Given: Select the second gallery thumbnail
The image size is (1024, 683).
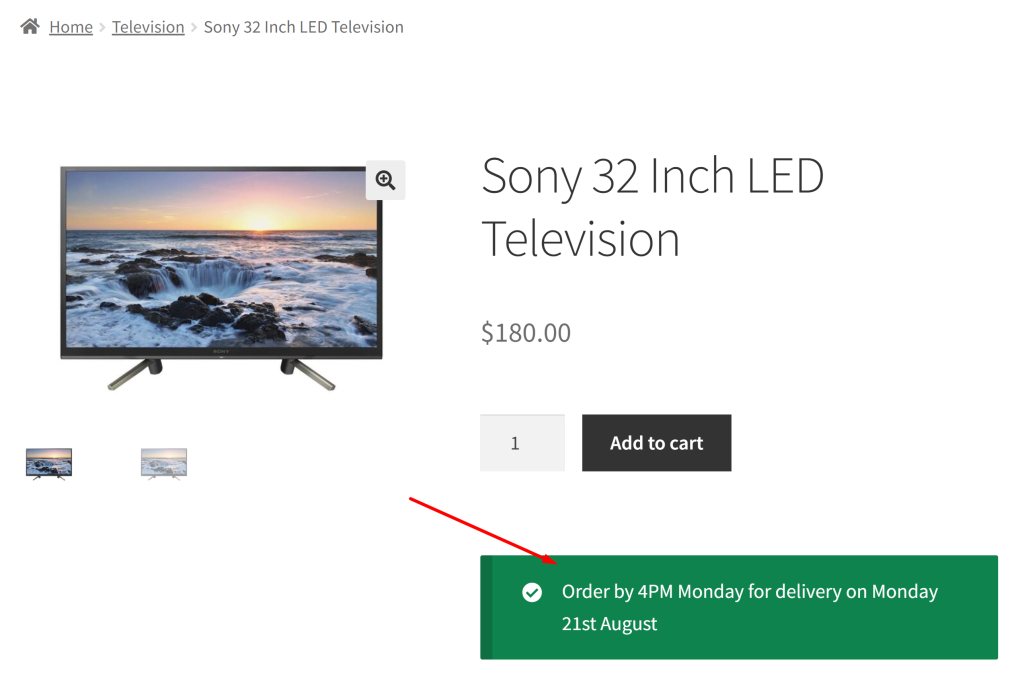Looking at the screenshot, I should (x=164, y=463).
